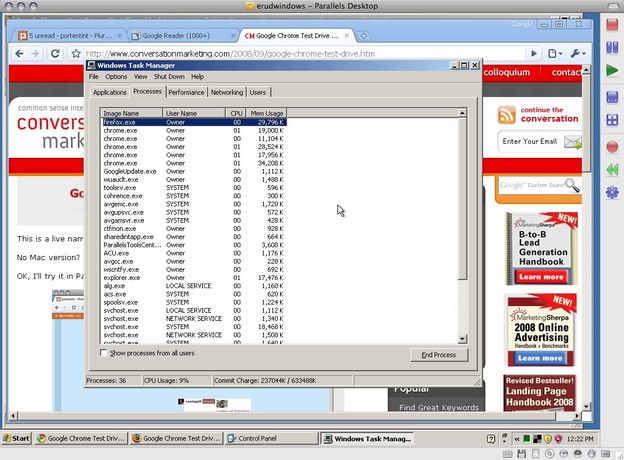
Task: Select the GoogleUpdate.exe process row
Action: (194, 171)
